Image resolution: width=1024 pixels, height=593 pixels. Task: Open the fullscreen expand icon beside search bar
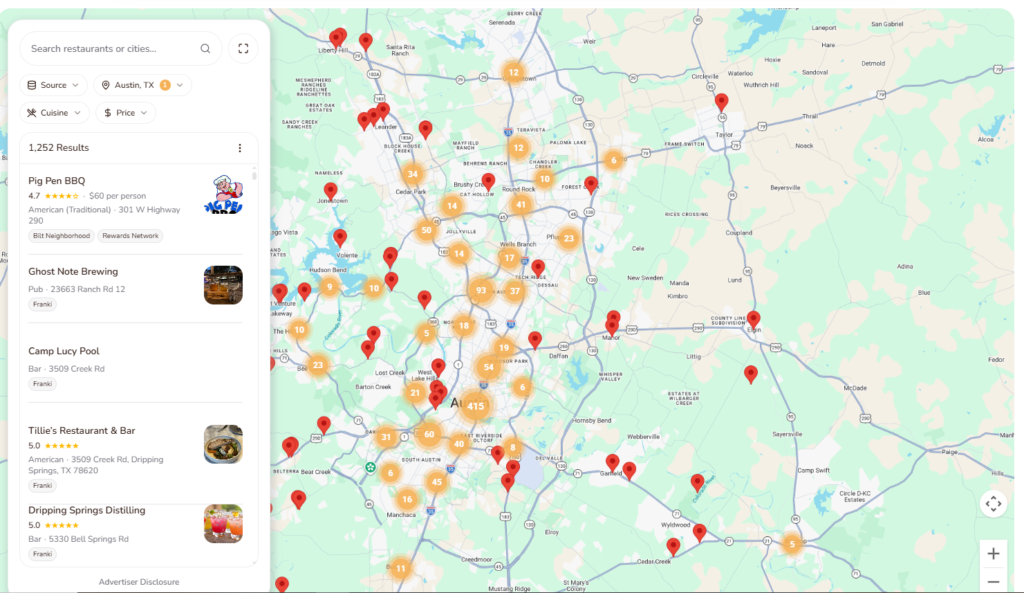tap(243, 48)
